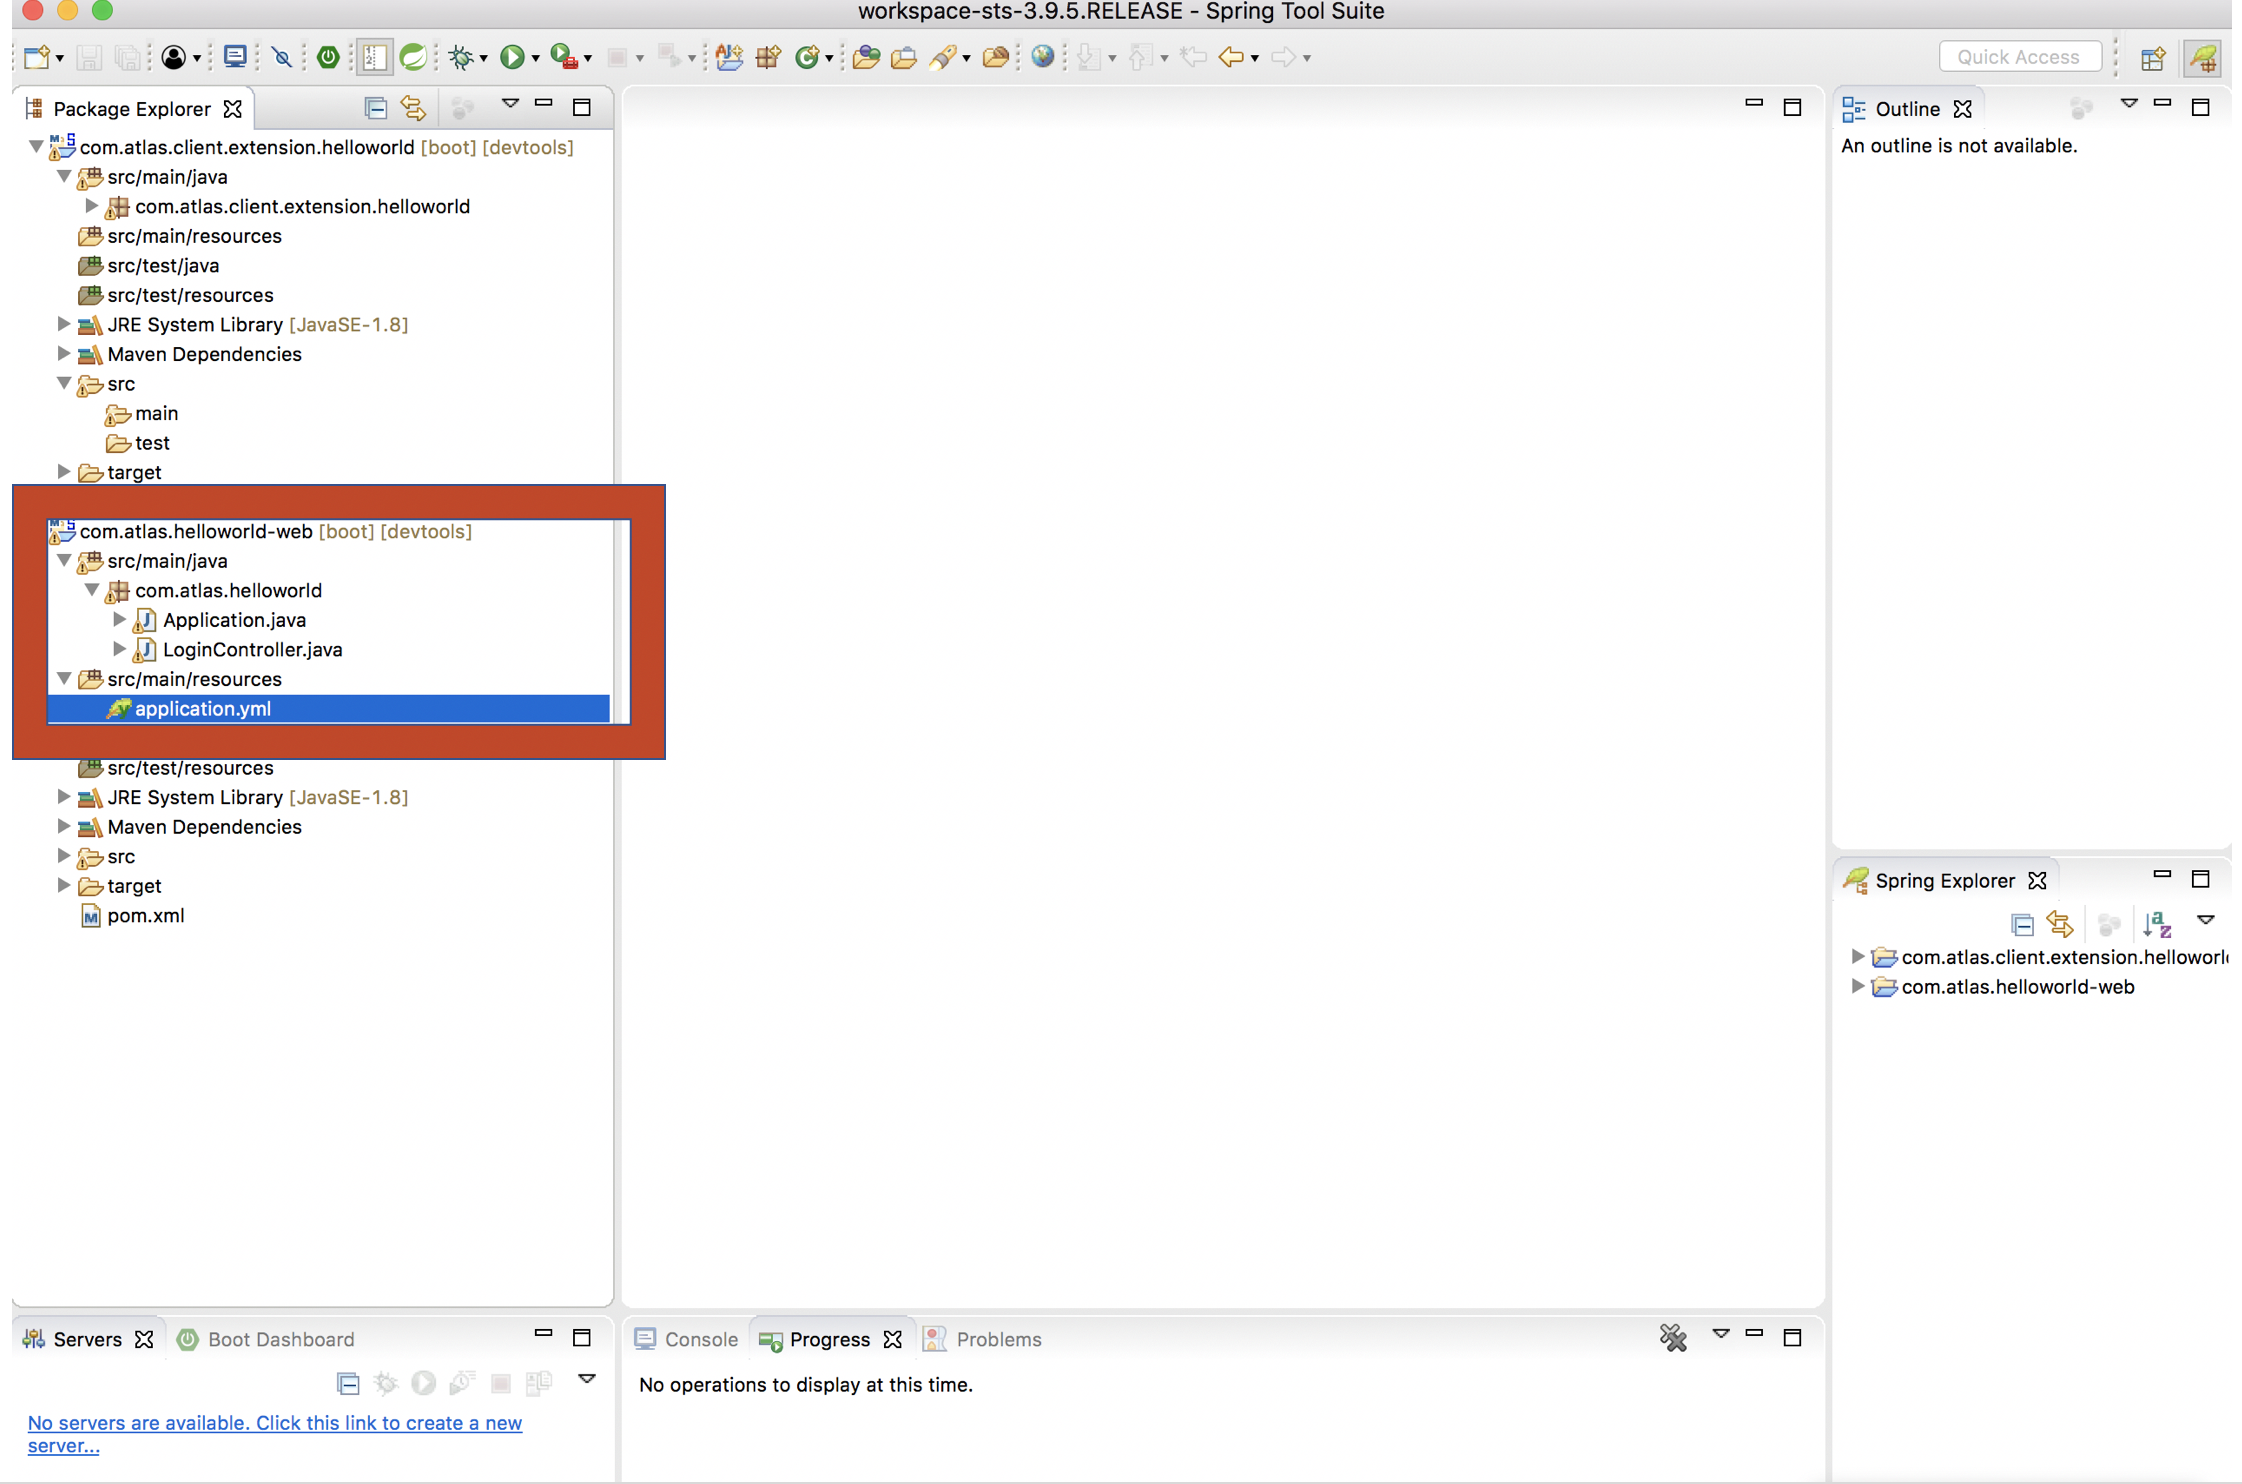Select the lower Maven Dependencies node
2242x1484 pixels.
point(204,827)
